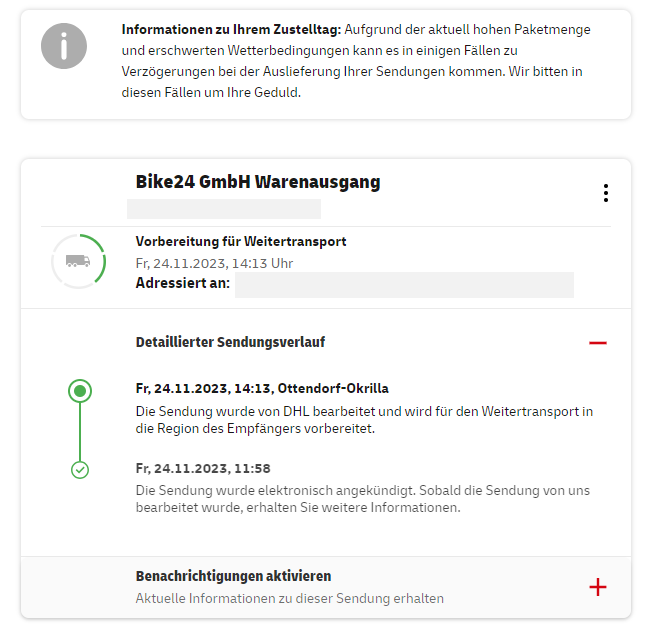
Task: Collapse shipment history with red minus
Action: click(x=598, y=342)
